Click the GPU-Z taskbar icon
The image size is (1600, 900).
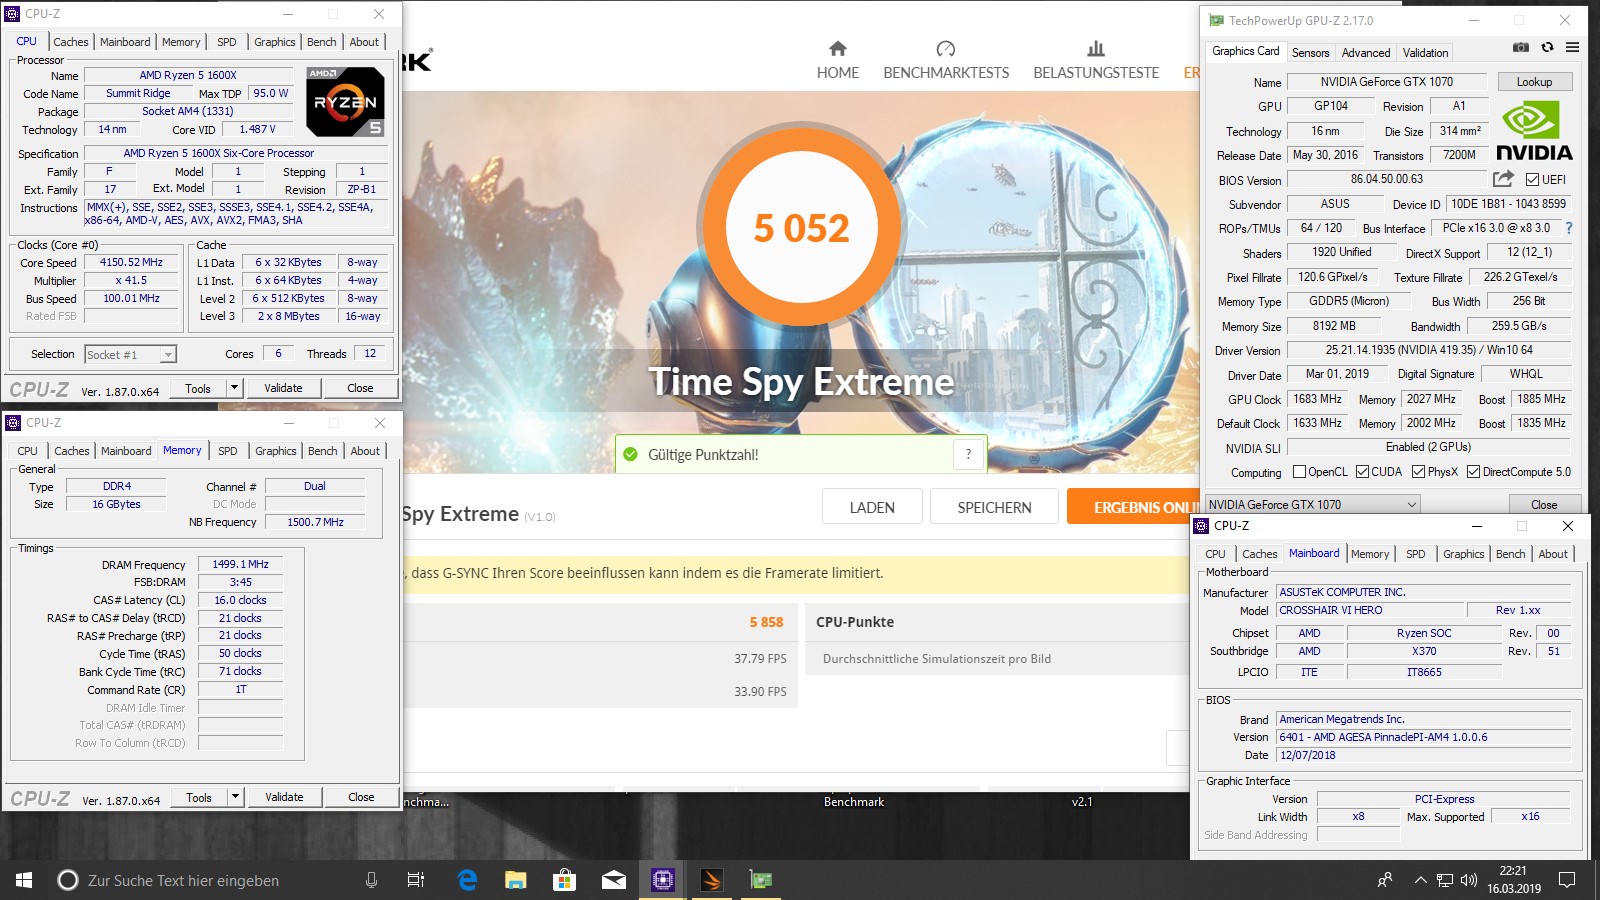760,880
